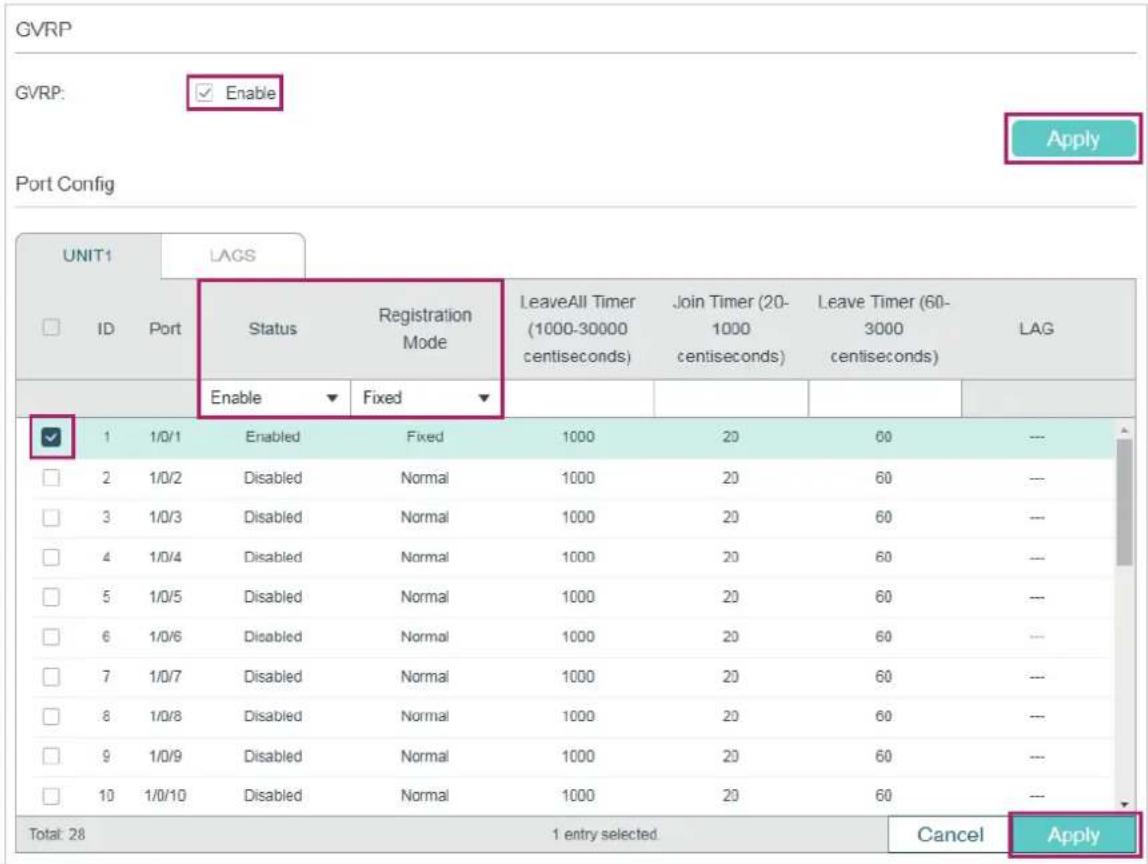Click the Leave Timer value 60 for port 1/0/7
This screenshot has height=864, width=1148.
[884, 677]
